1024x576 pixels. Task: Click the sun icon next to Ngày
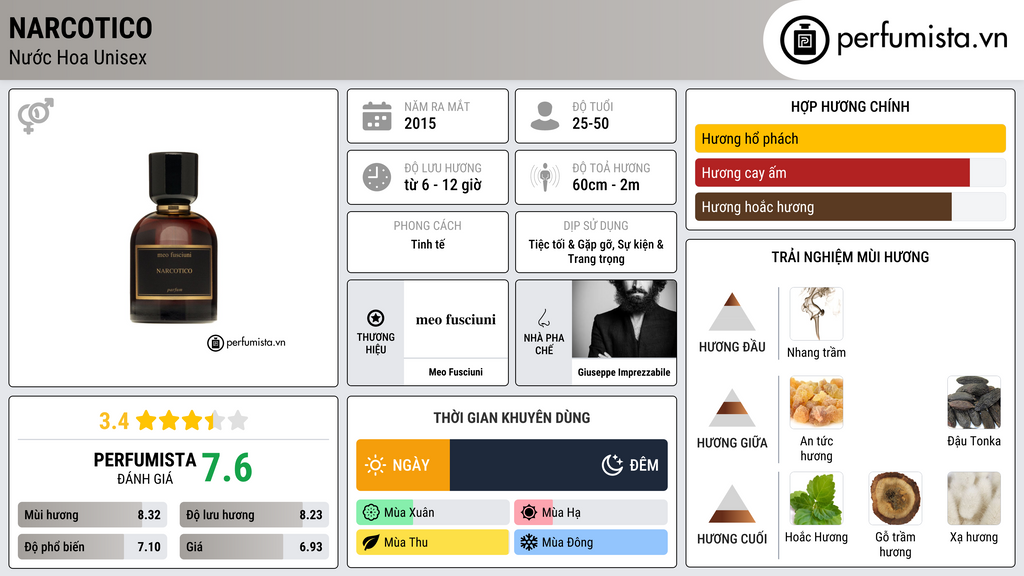pyautogui.click(x=375, y=465)
